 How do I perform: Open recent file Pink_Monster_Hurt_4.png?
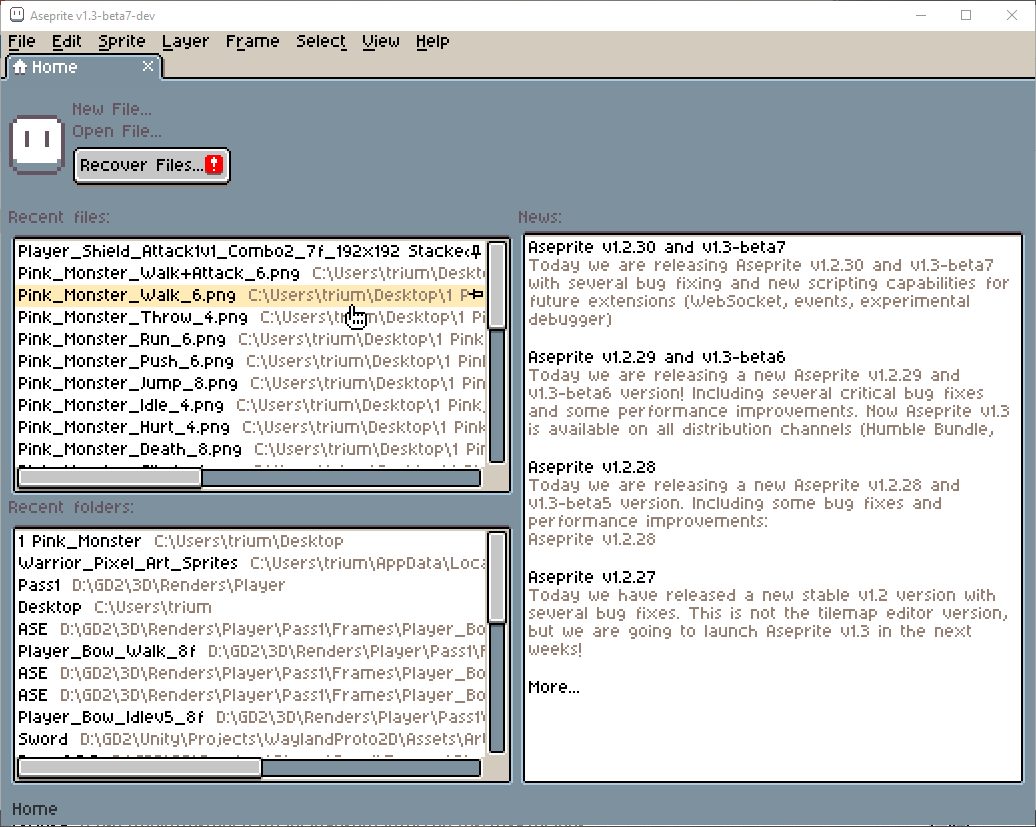point(250,427)
